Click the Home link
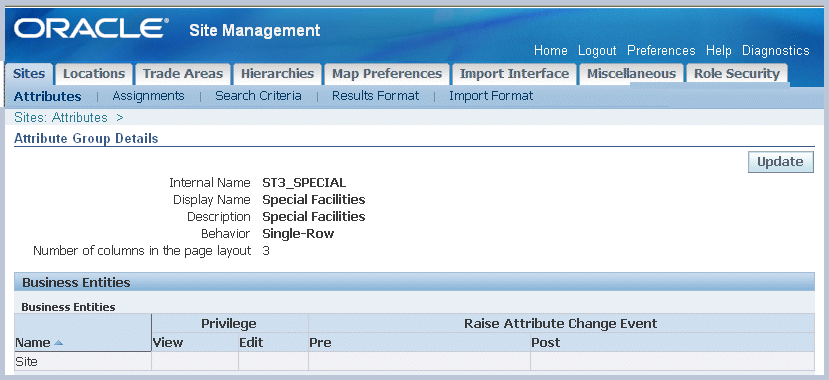Screen dimensions: 829x380 [x=550, y=51]
